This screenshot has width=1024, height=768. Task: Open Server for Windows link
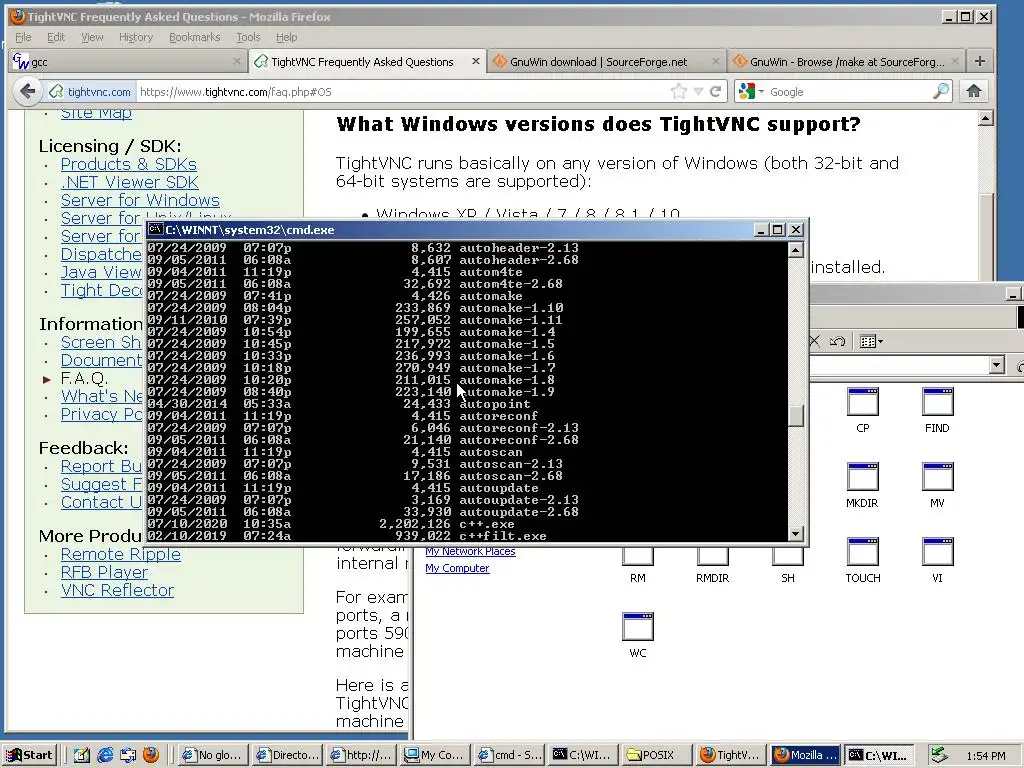coord(140,200)
